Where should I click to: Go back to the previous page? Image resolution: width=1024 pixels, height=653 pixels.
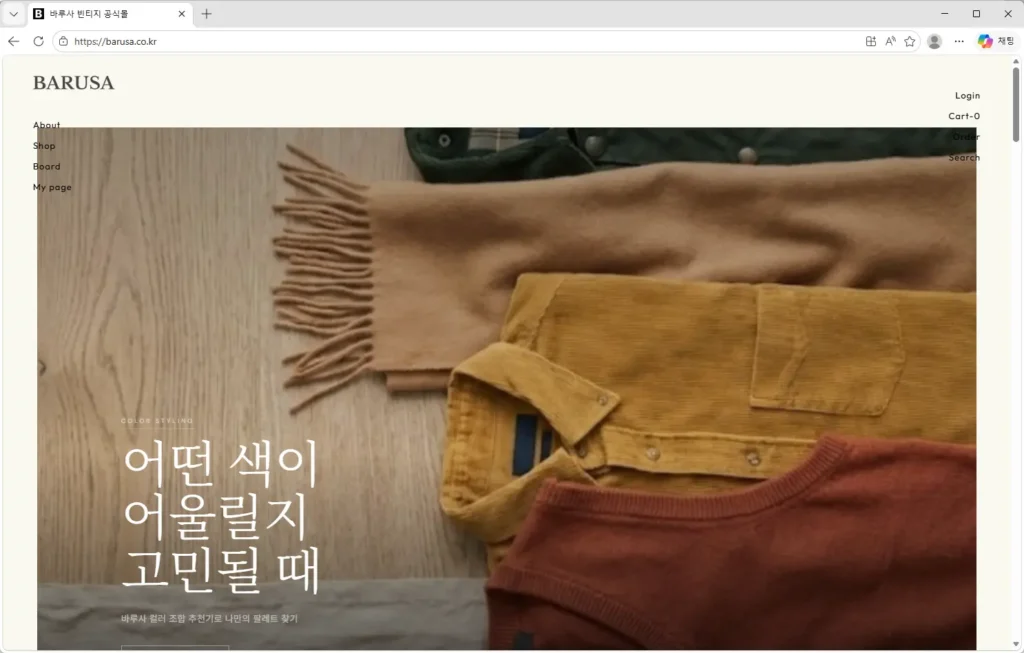tap(14, 41)
